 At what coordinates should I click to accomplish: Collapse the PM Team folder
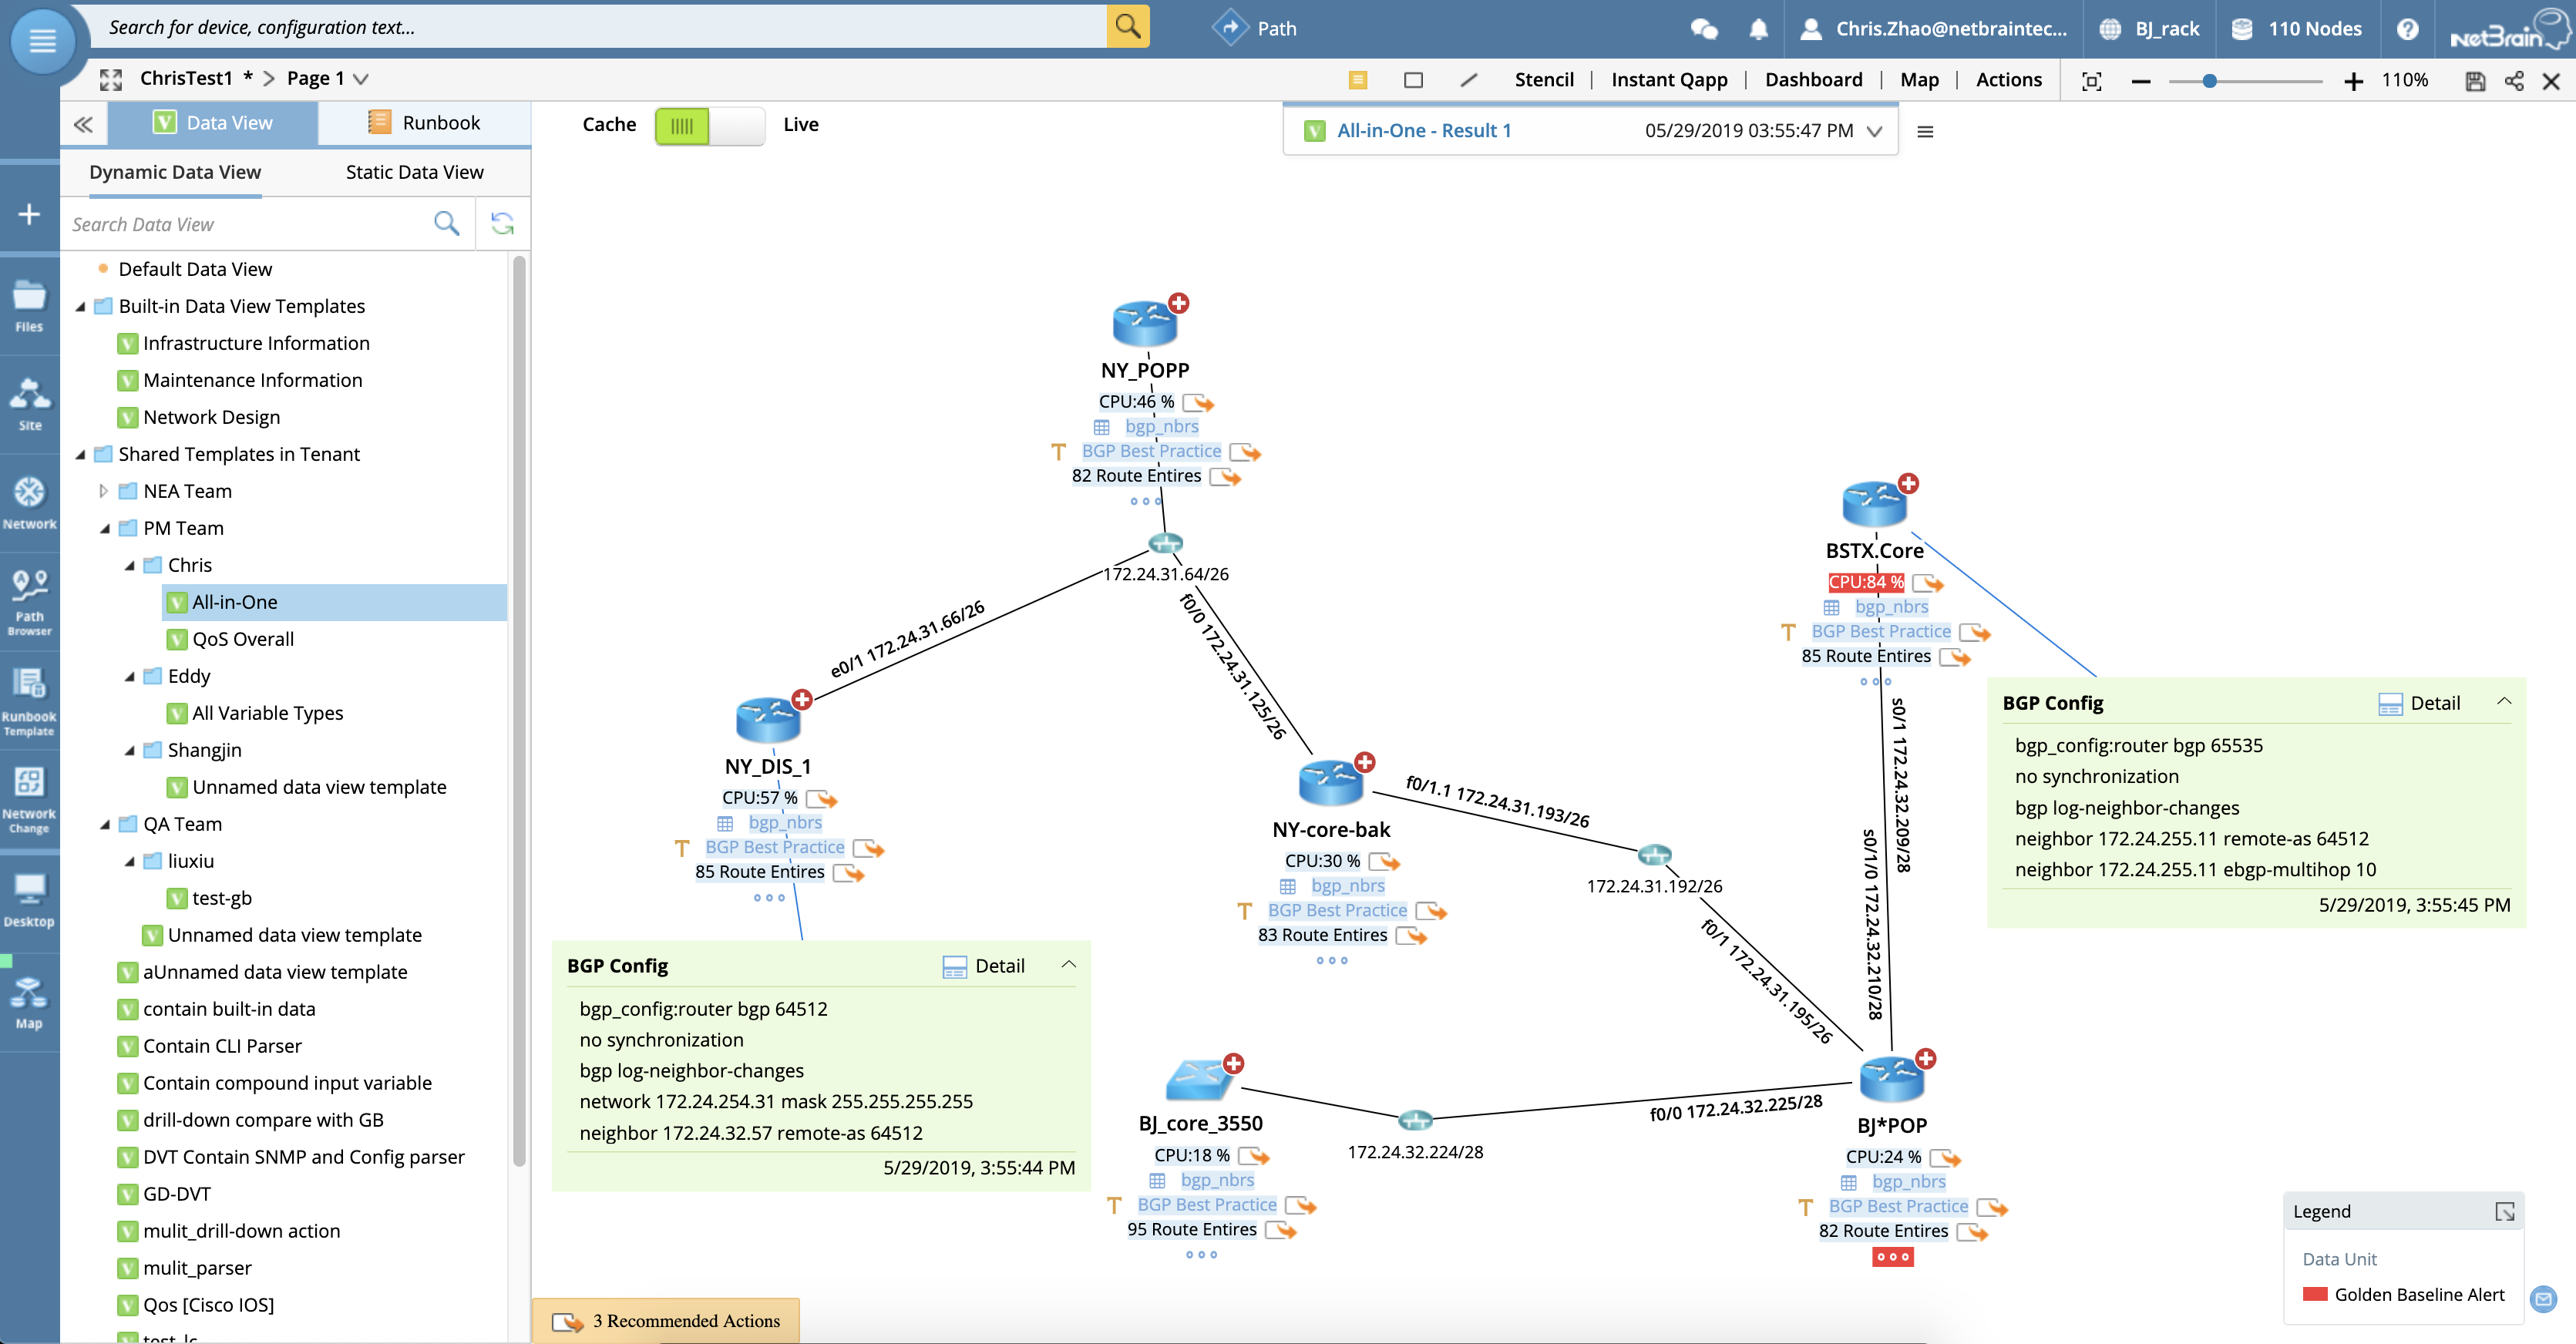pos(105,528)
